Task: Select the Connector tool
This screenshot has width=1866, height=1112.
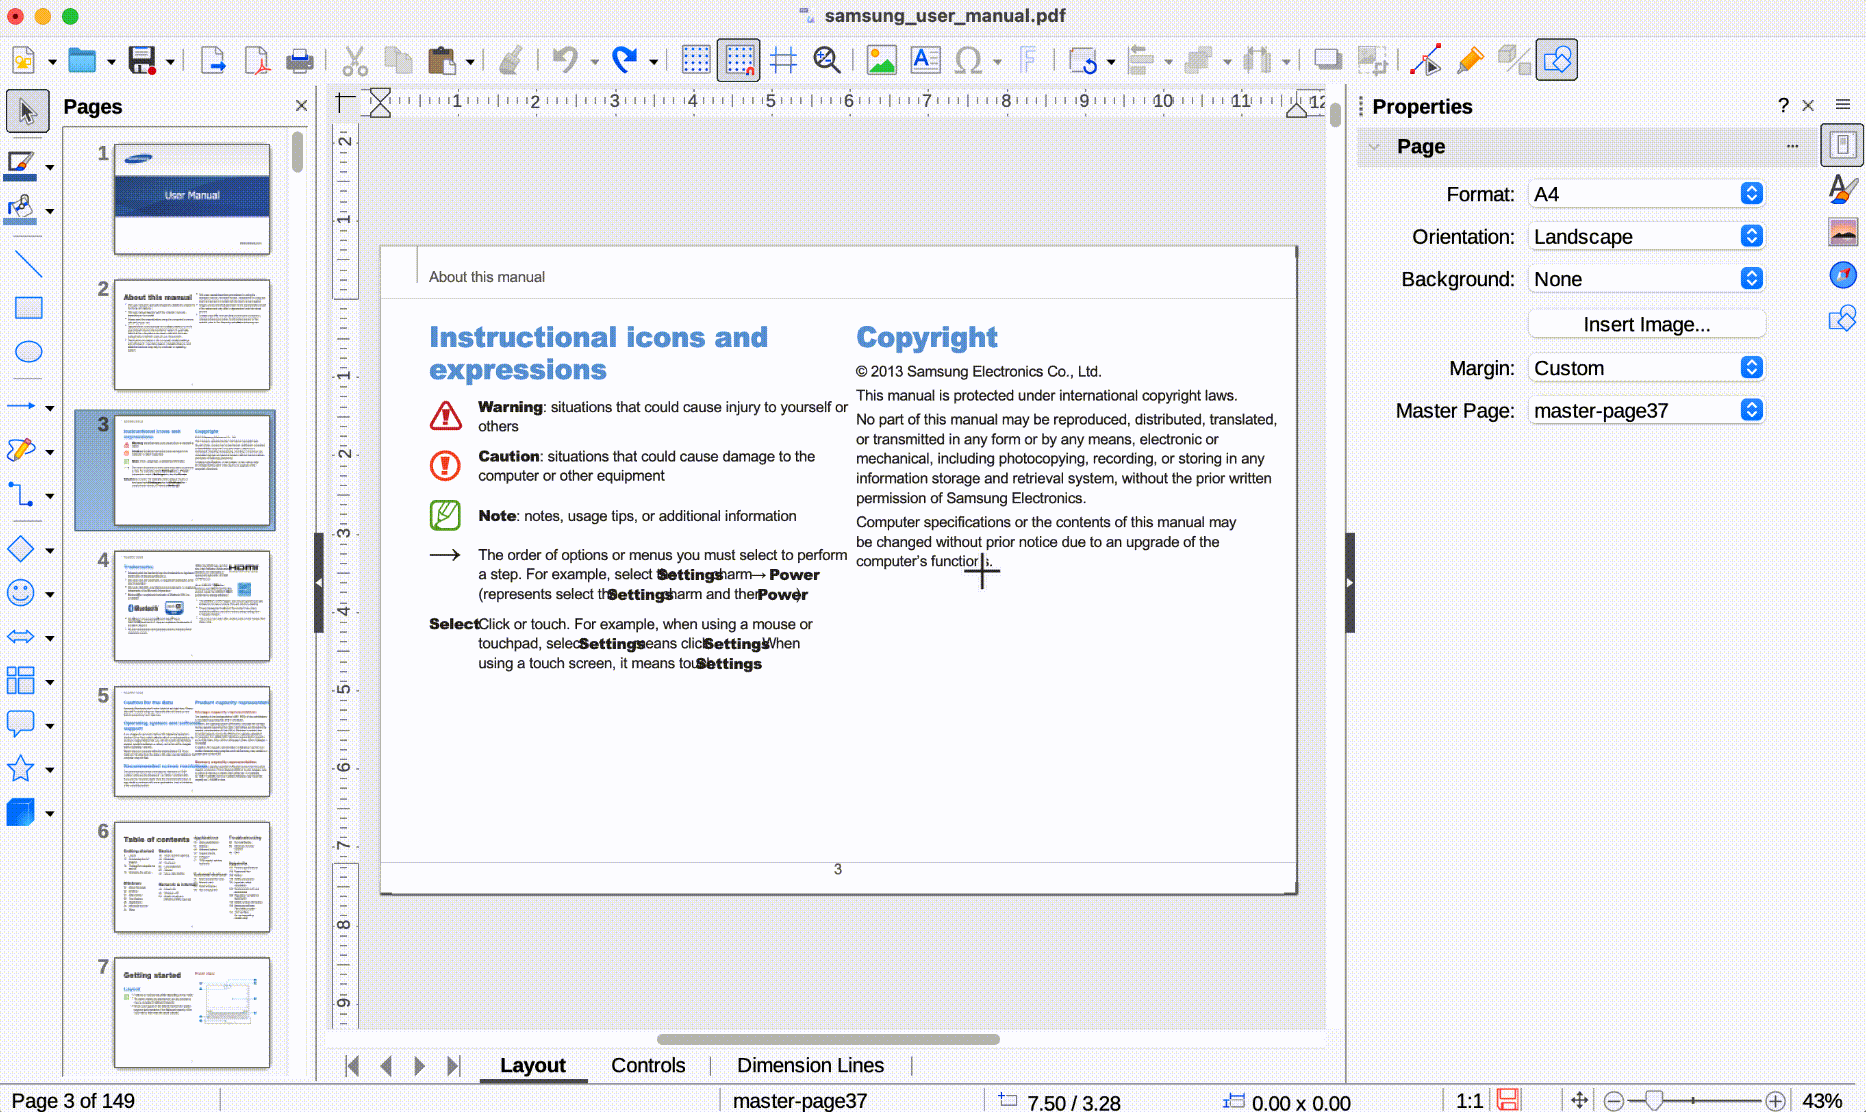Action: pyautogui.click(x=21, y=495)
